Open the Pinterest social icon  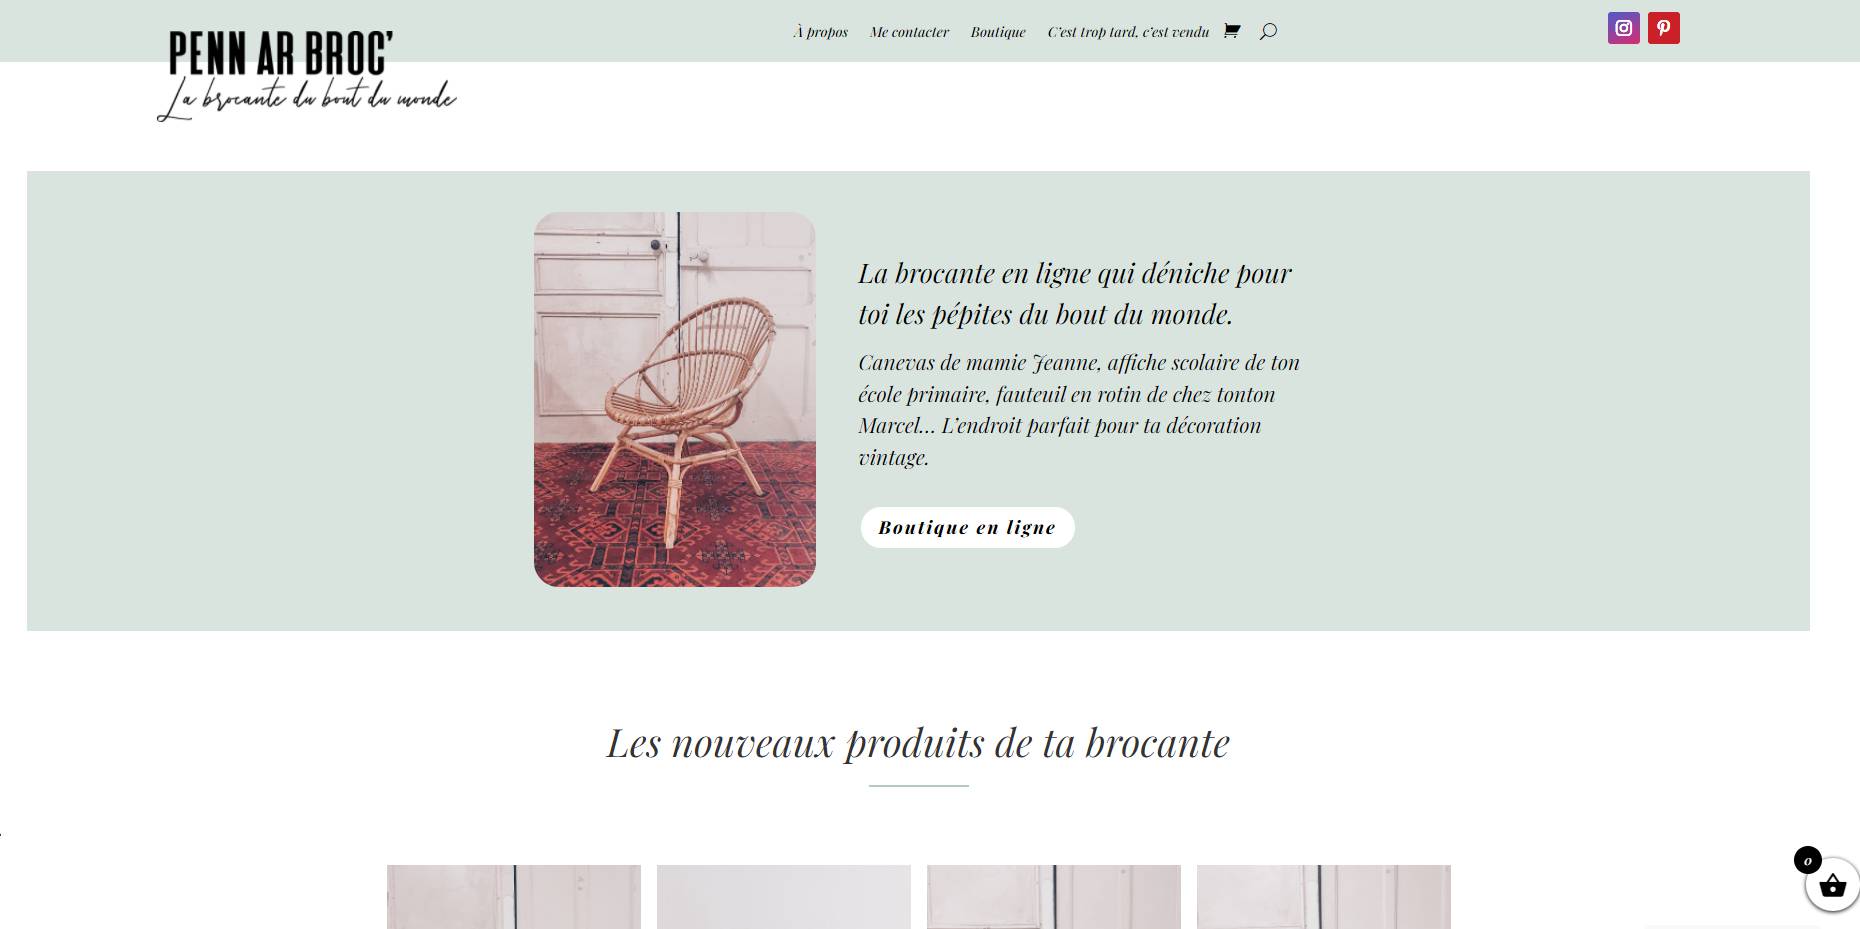pos(1663,28)
